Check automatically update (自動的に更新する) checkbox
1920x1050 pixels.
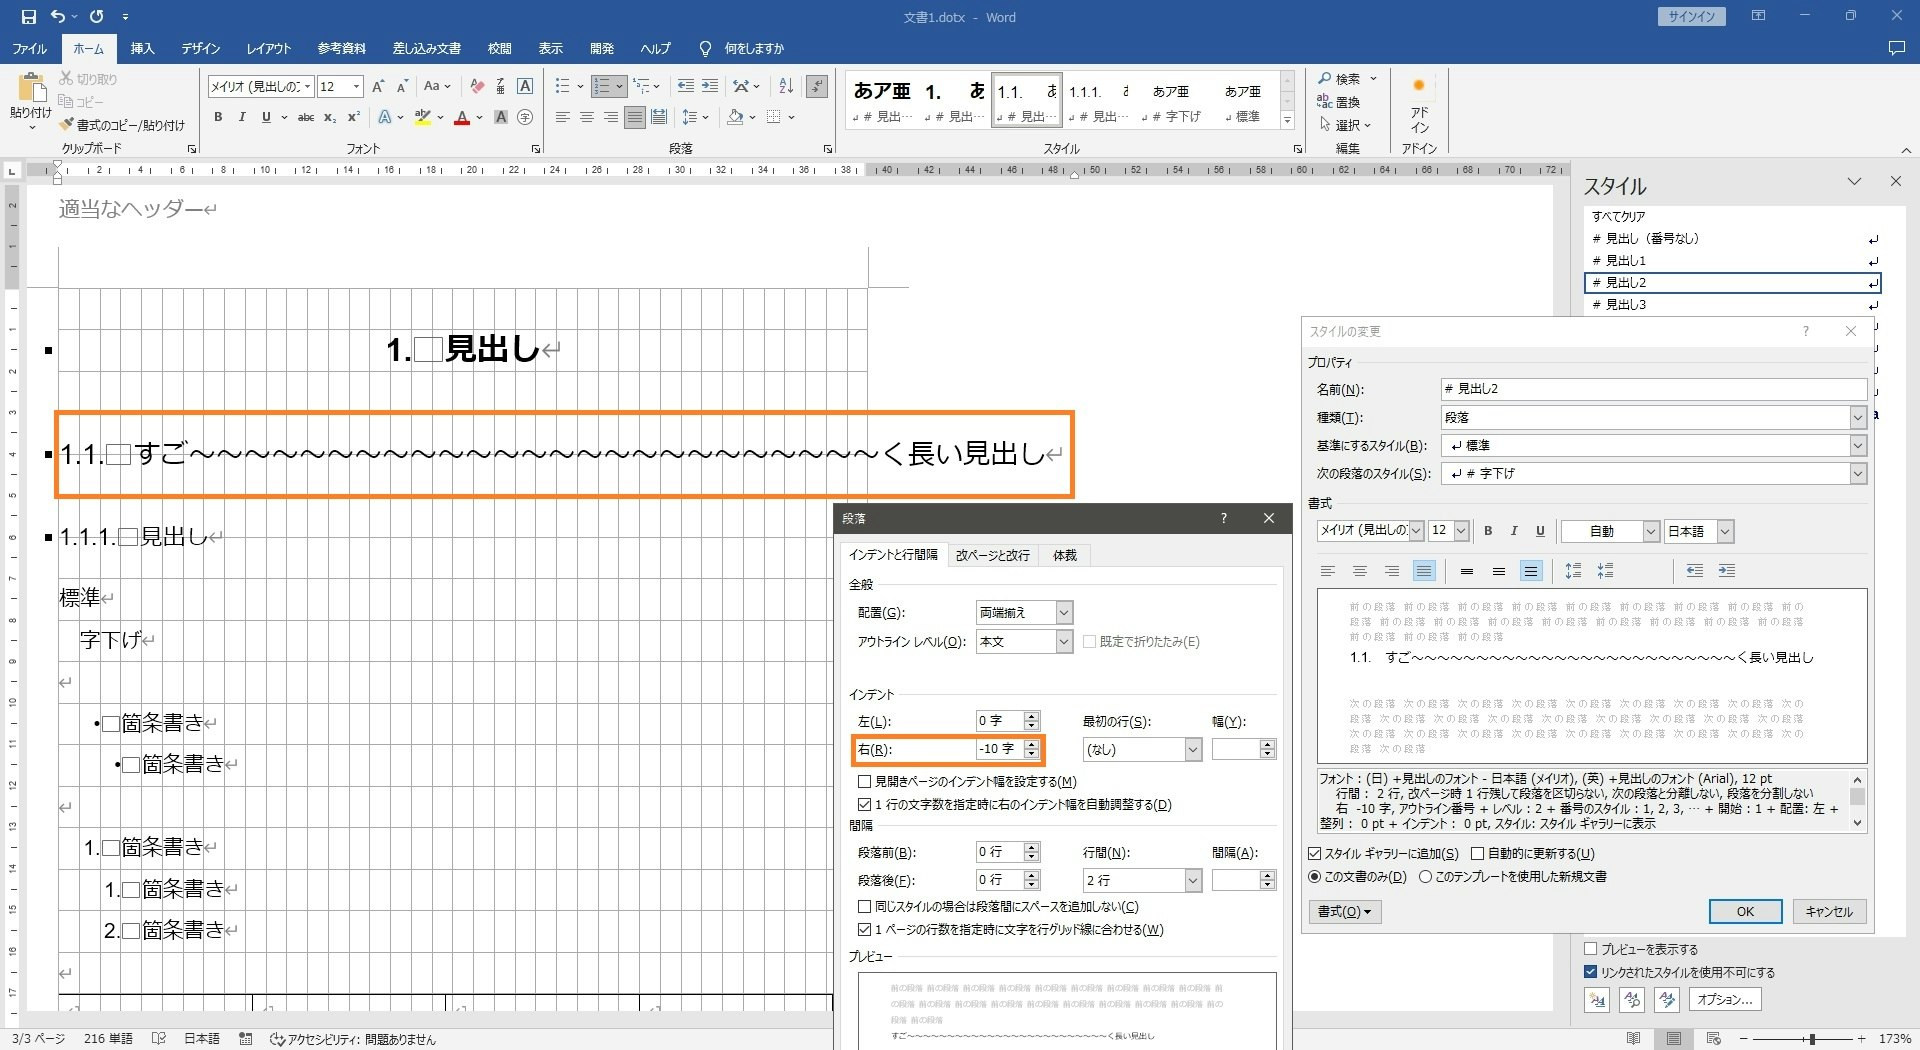click(x=1477, y=854)
